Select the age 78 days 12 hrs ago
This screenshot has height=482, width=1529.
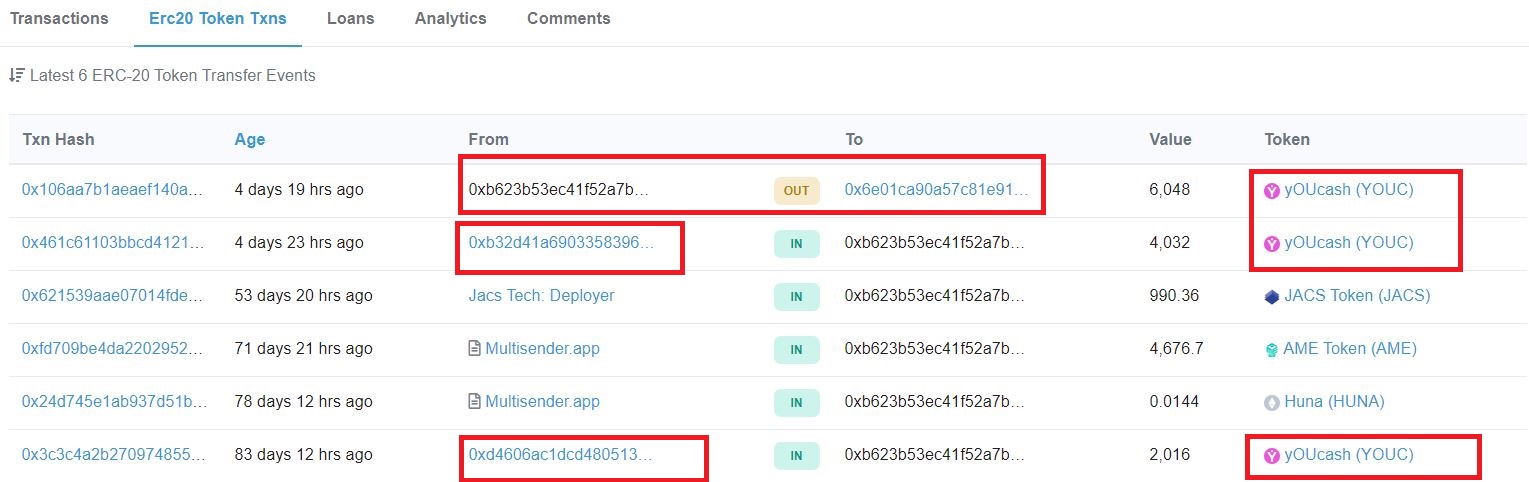[x=303, y=401]
